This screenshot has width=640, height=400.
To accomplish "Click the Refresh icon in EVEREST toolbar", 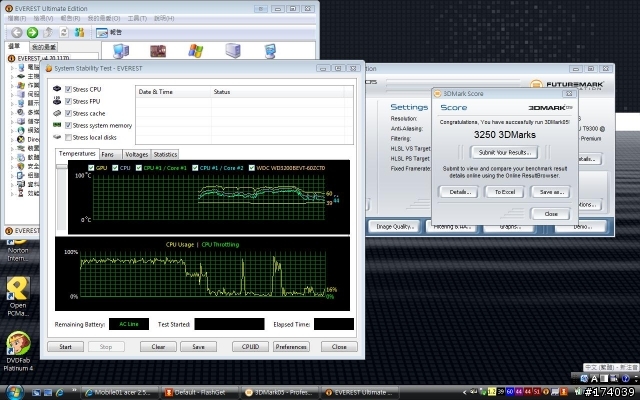I will (x=64, y=32).
